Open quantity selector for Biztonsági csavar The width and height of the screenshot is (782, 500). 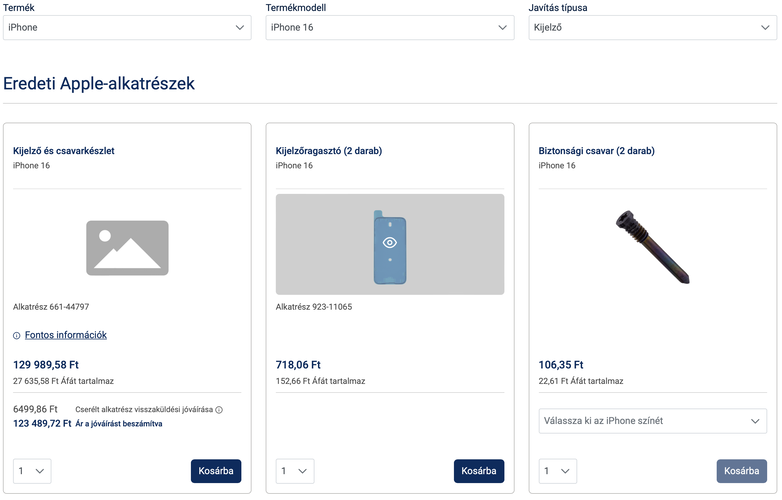coord(558,471)
